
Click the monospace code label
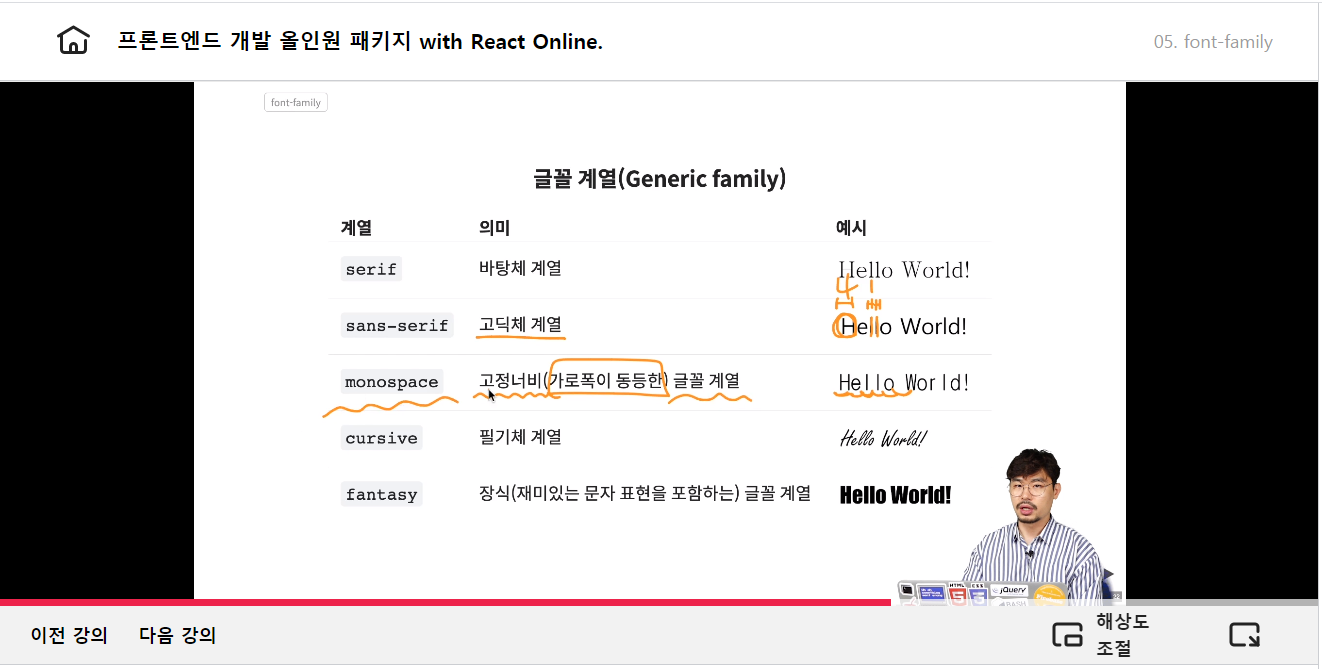point(391,382)
